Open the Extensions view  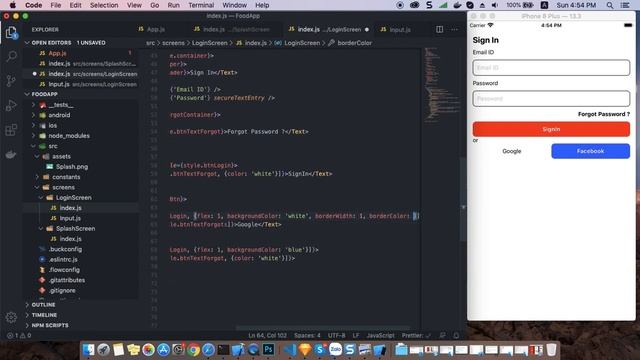11,130
